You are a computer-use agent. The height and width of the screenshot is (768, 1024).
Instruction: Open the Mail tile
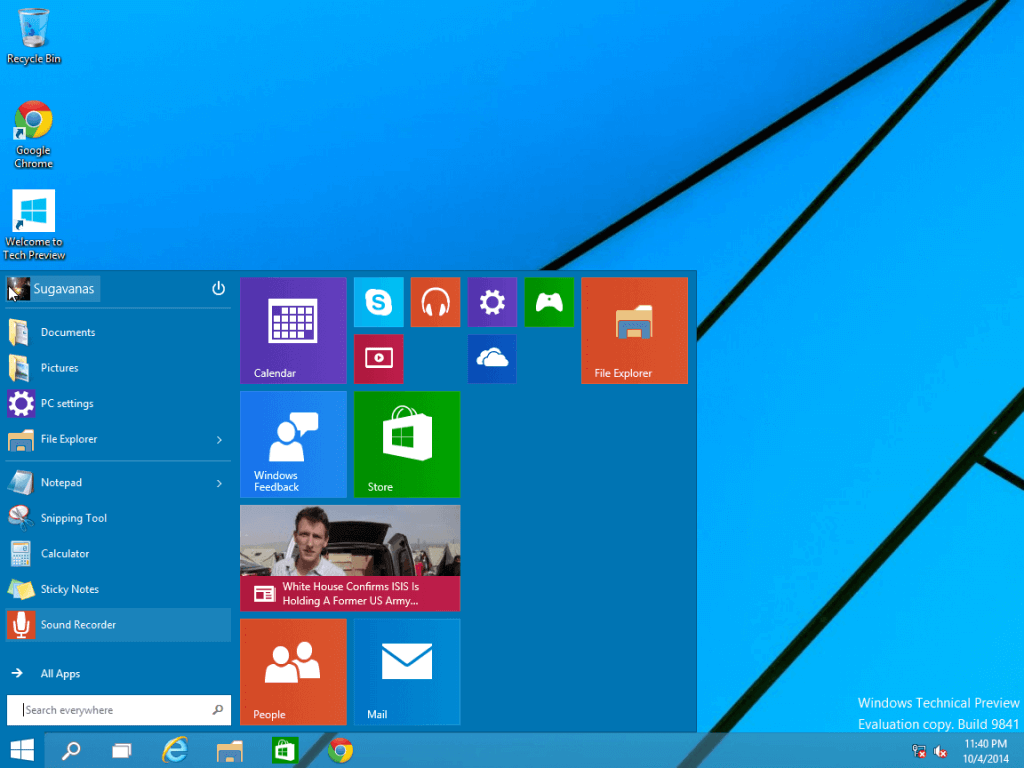pyautogui.click(x=407, y=672)
